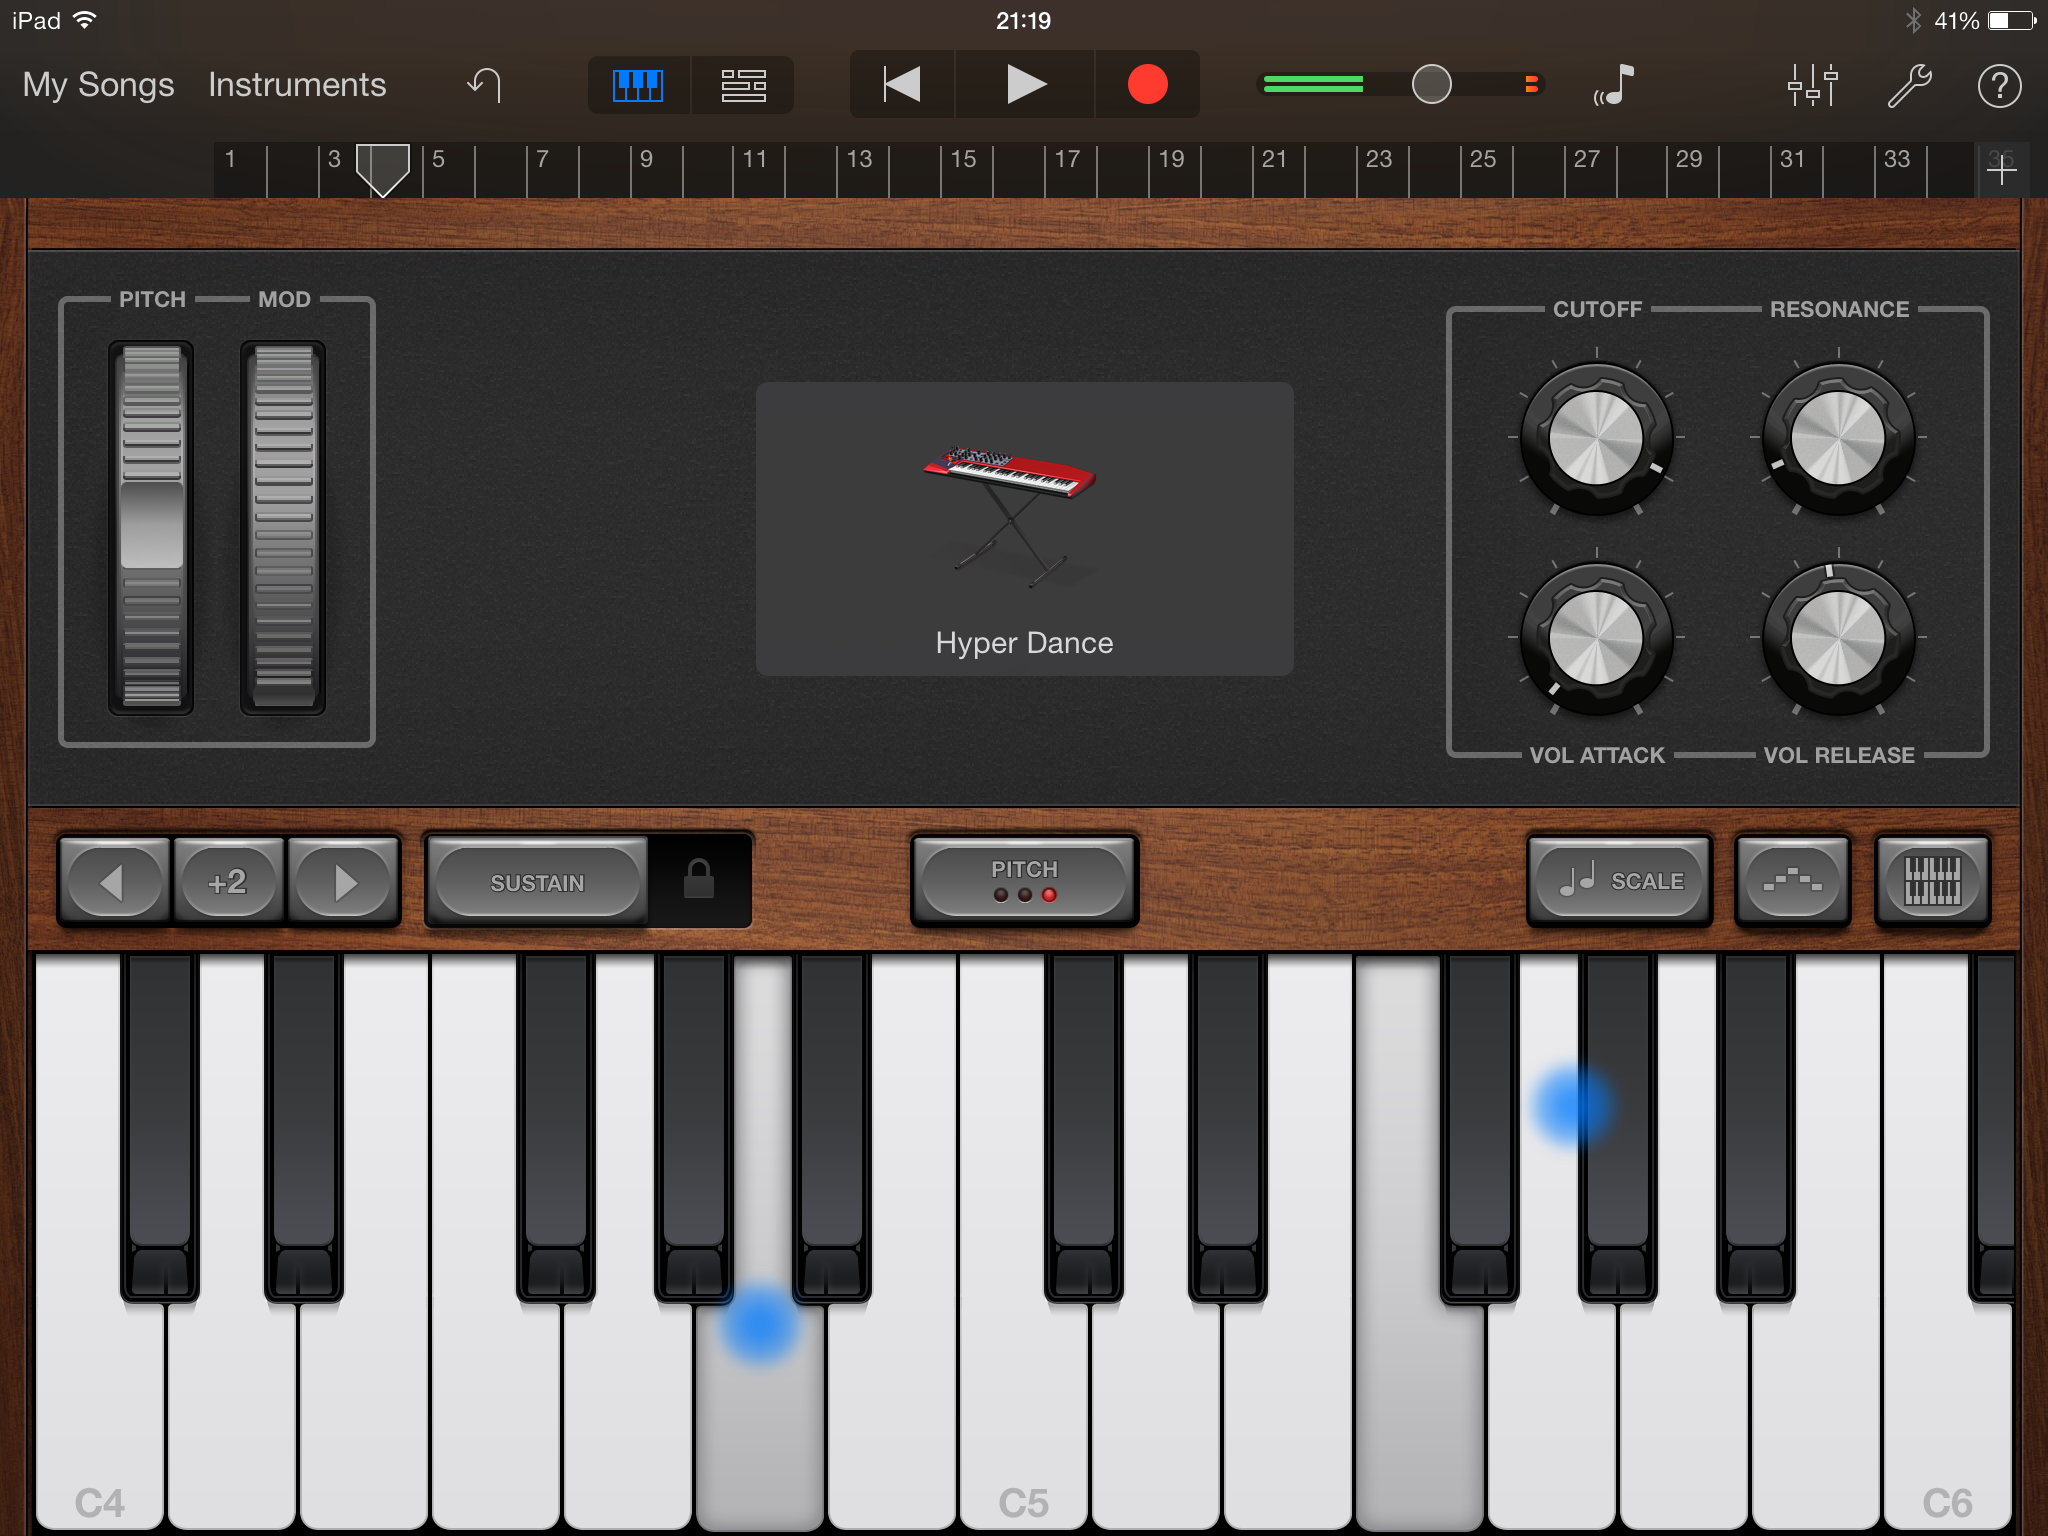Viewport: 2048px width, 1536px height.
Task: Tap the Vol Attack knob
Action: (x=1596, y=638)
